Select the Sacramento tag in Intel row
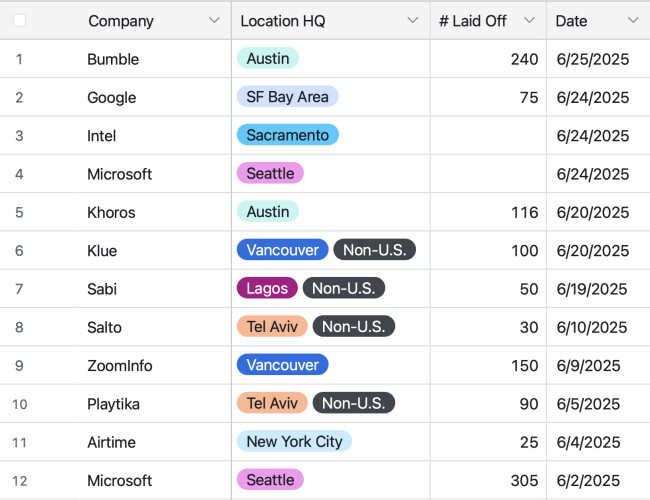 coord(288,135)
